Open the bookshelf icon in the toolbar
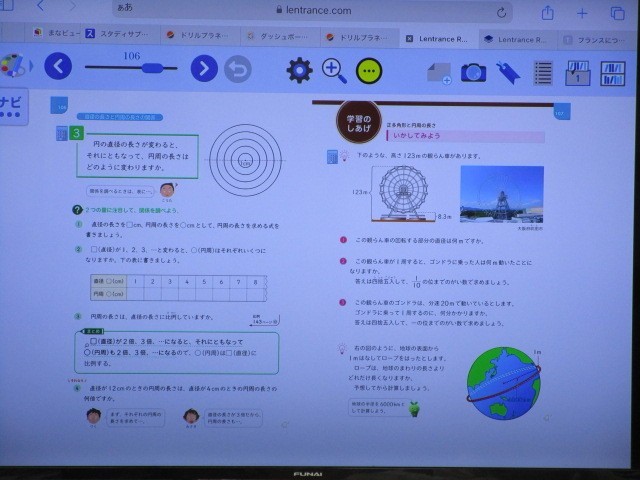Image resolution: width=640 pixels, height=480 pixels. [612, 73]
